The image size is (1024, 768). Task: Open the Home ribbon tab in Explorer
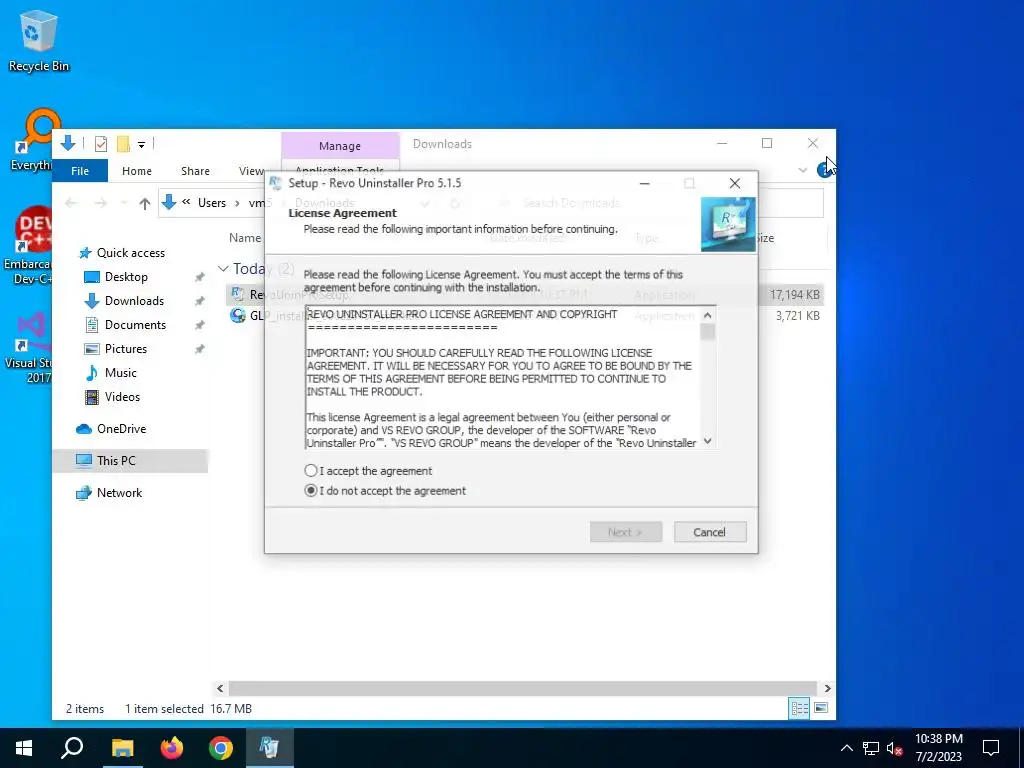pyautogui.click(x=136, y=171)
